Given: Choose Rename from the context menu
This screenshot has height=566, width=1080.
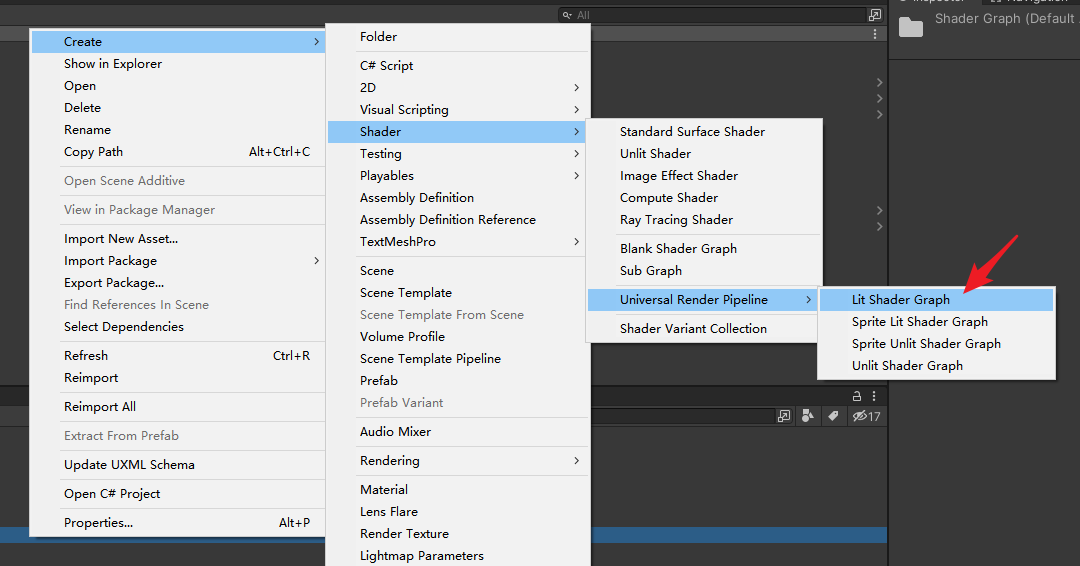Looking at the screenshot, I should tap(178, 130).
